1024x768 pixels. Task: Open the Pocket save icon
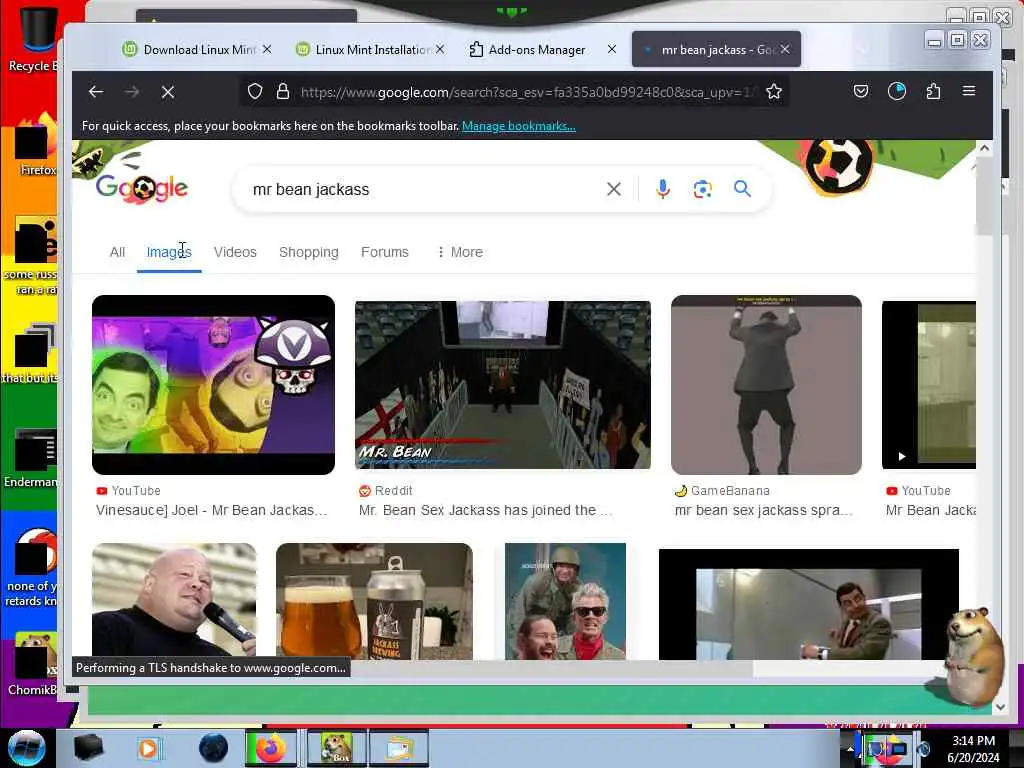point(861,91)
